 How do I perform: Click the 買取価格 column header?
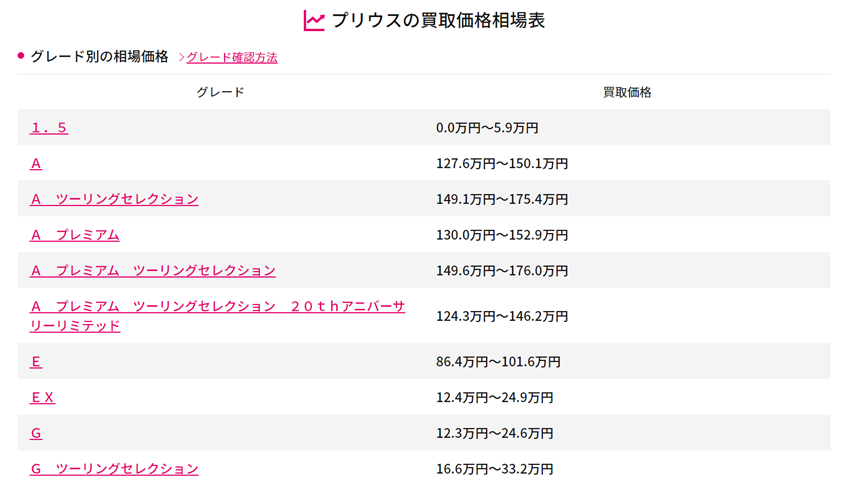627,92
